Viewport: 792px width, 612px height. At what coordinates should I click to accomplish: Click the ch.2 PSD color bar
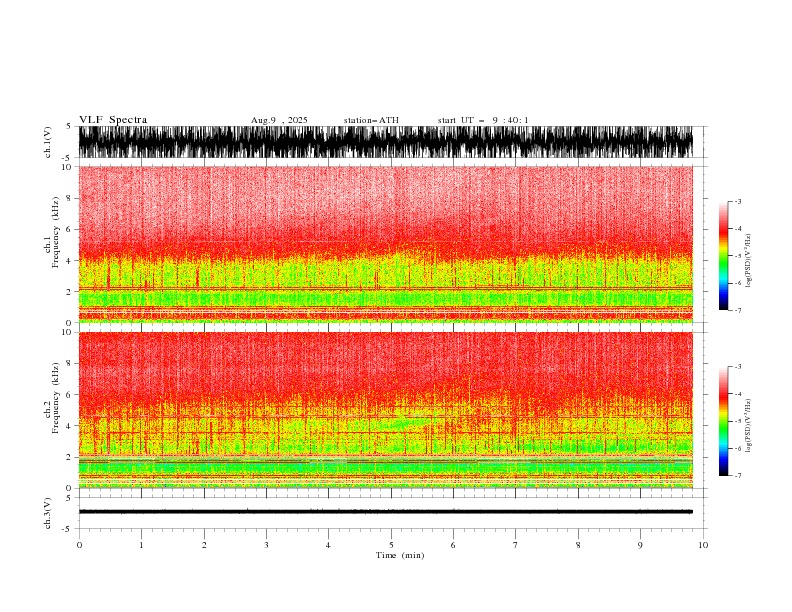coord(724,421)
